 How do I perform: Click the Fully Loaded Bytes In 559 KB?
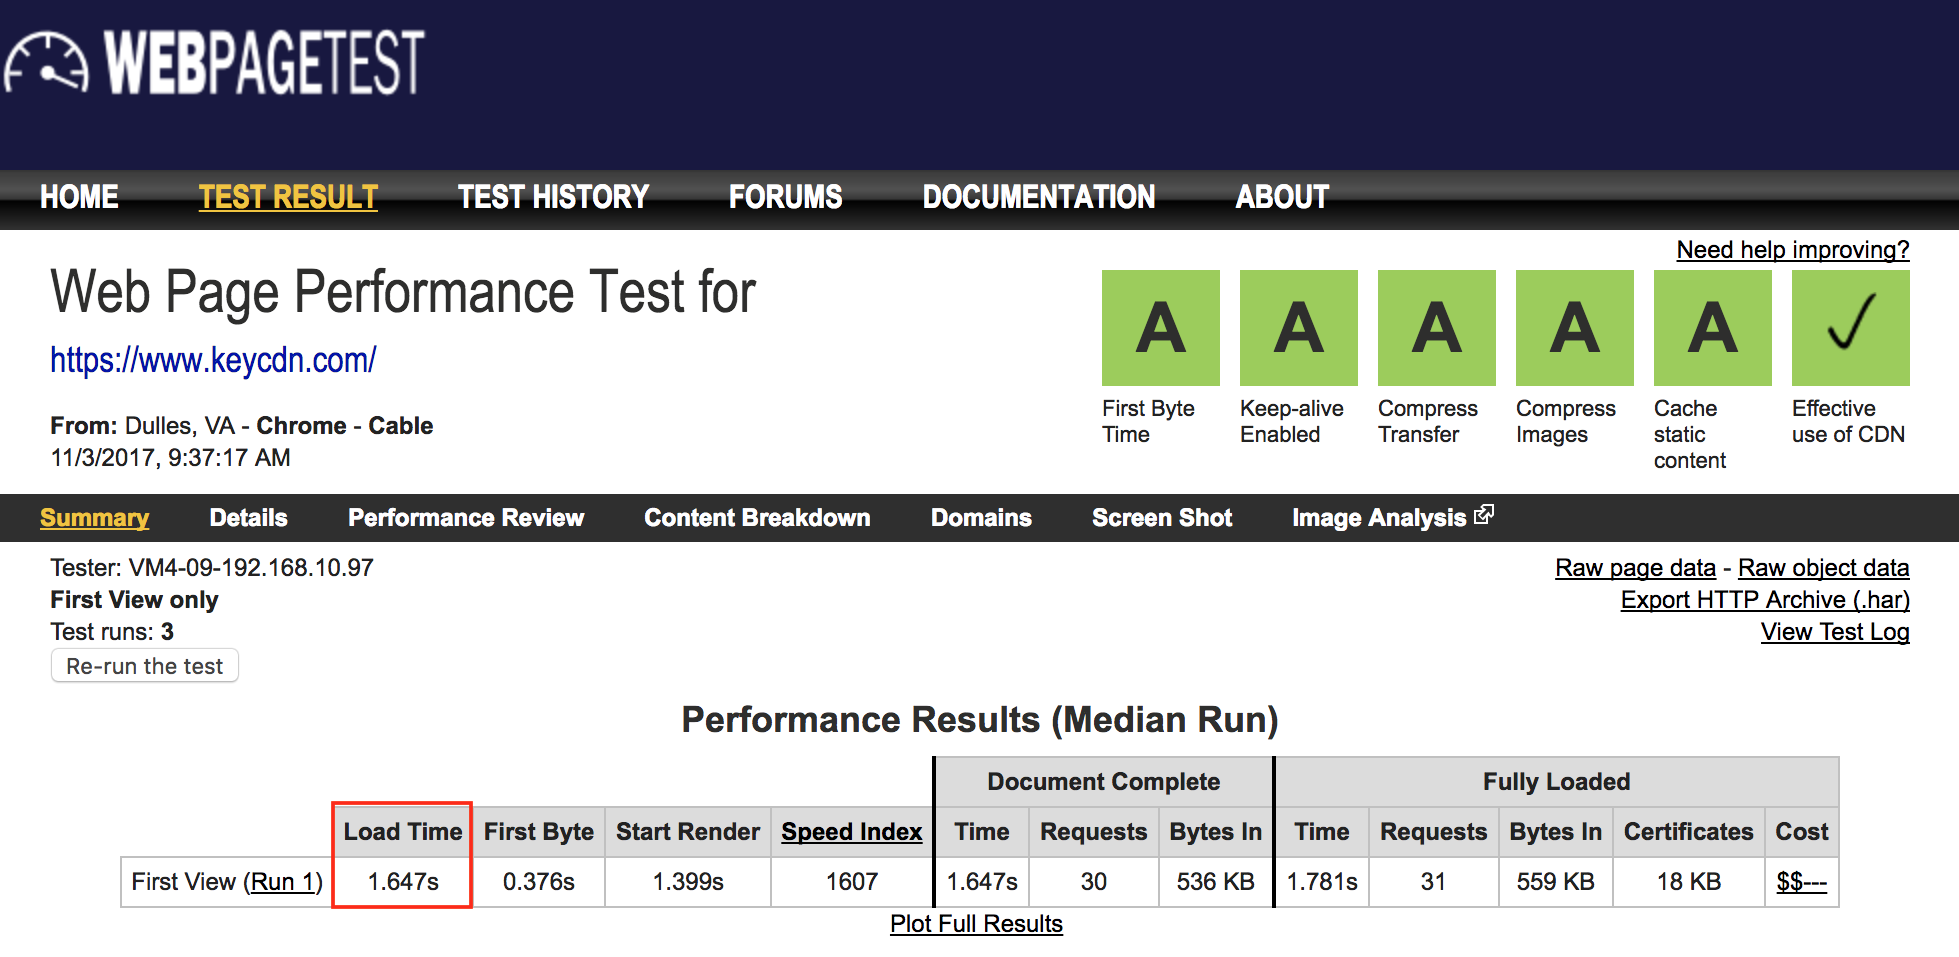click(1555, 882)
